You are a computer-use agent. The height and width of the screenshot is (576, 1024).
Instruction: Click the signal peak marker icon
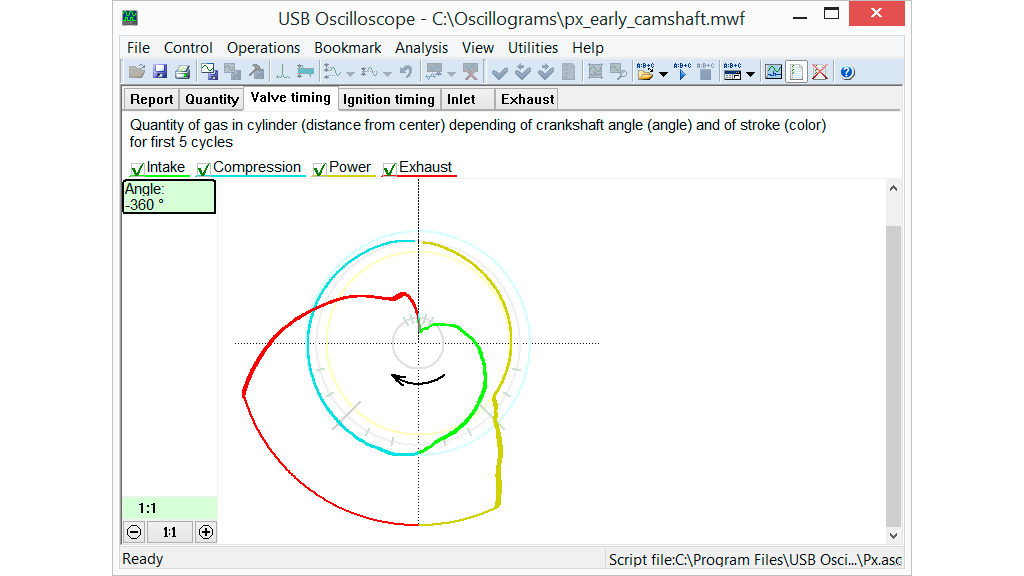pos(282,72)
